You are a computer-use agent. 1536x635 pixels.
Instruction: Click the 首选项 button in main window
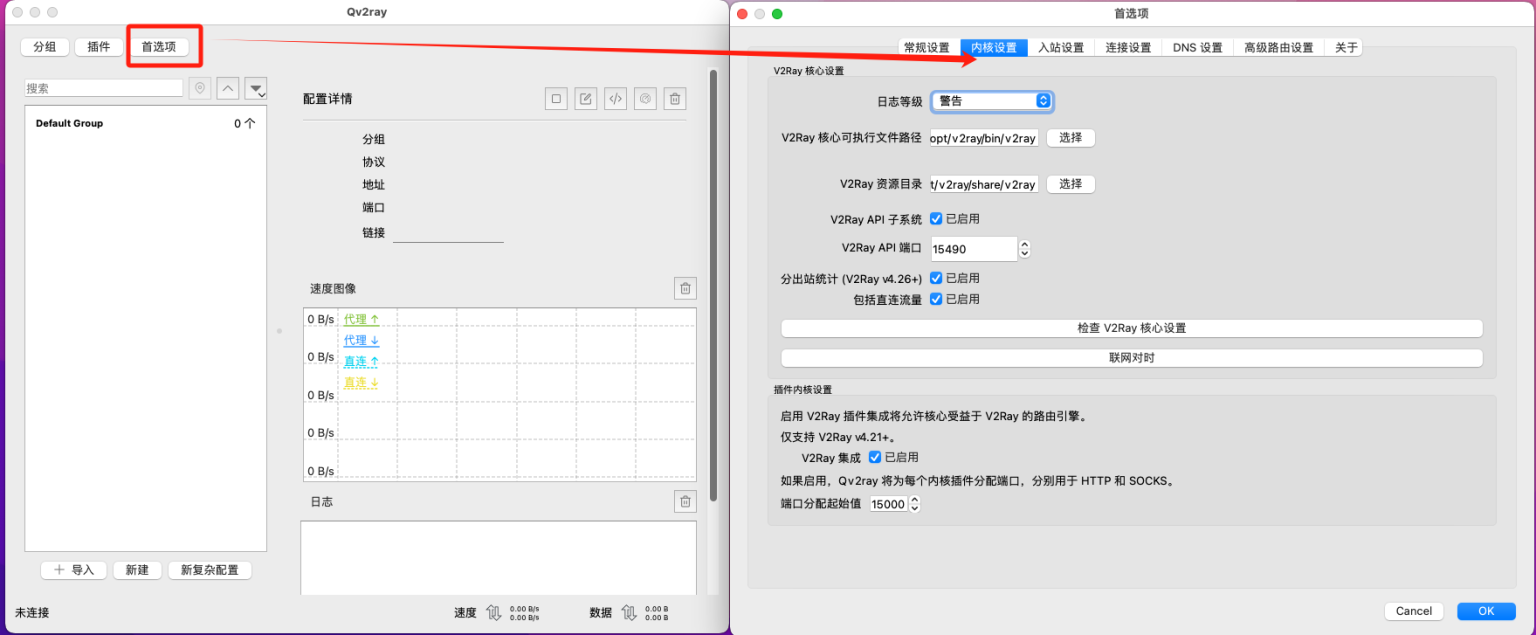click(159, 47)
